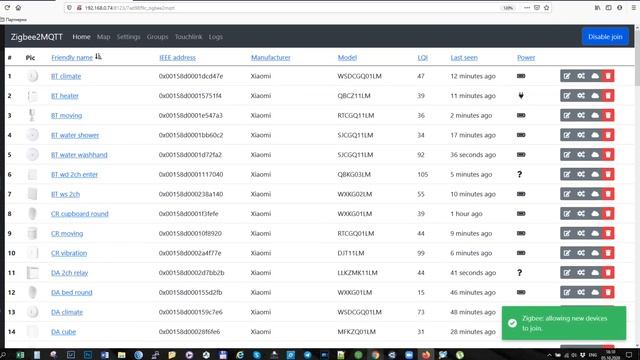The height and width of the screenshot is (360, 640).
Task: Click the IEEE address 0x00158d0001117040
Action: [x=191, y=175]
